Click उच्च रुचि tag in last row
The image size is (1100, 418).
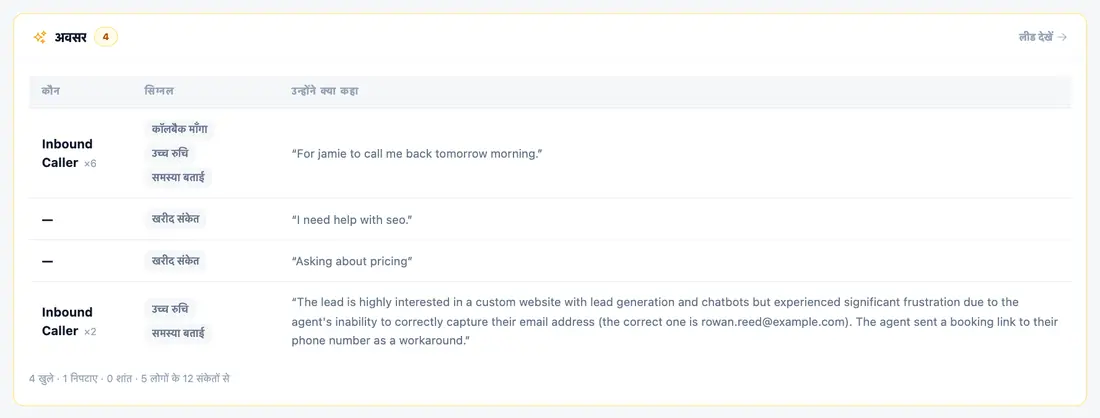[x=170, y=309]
